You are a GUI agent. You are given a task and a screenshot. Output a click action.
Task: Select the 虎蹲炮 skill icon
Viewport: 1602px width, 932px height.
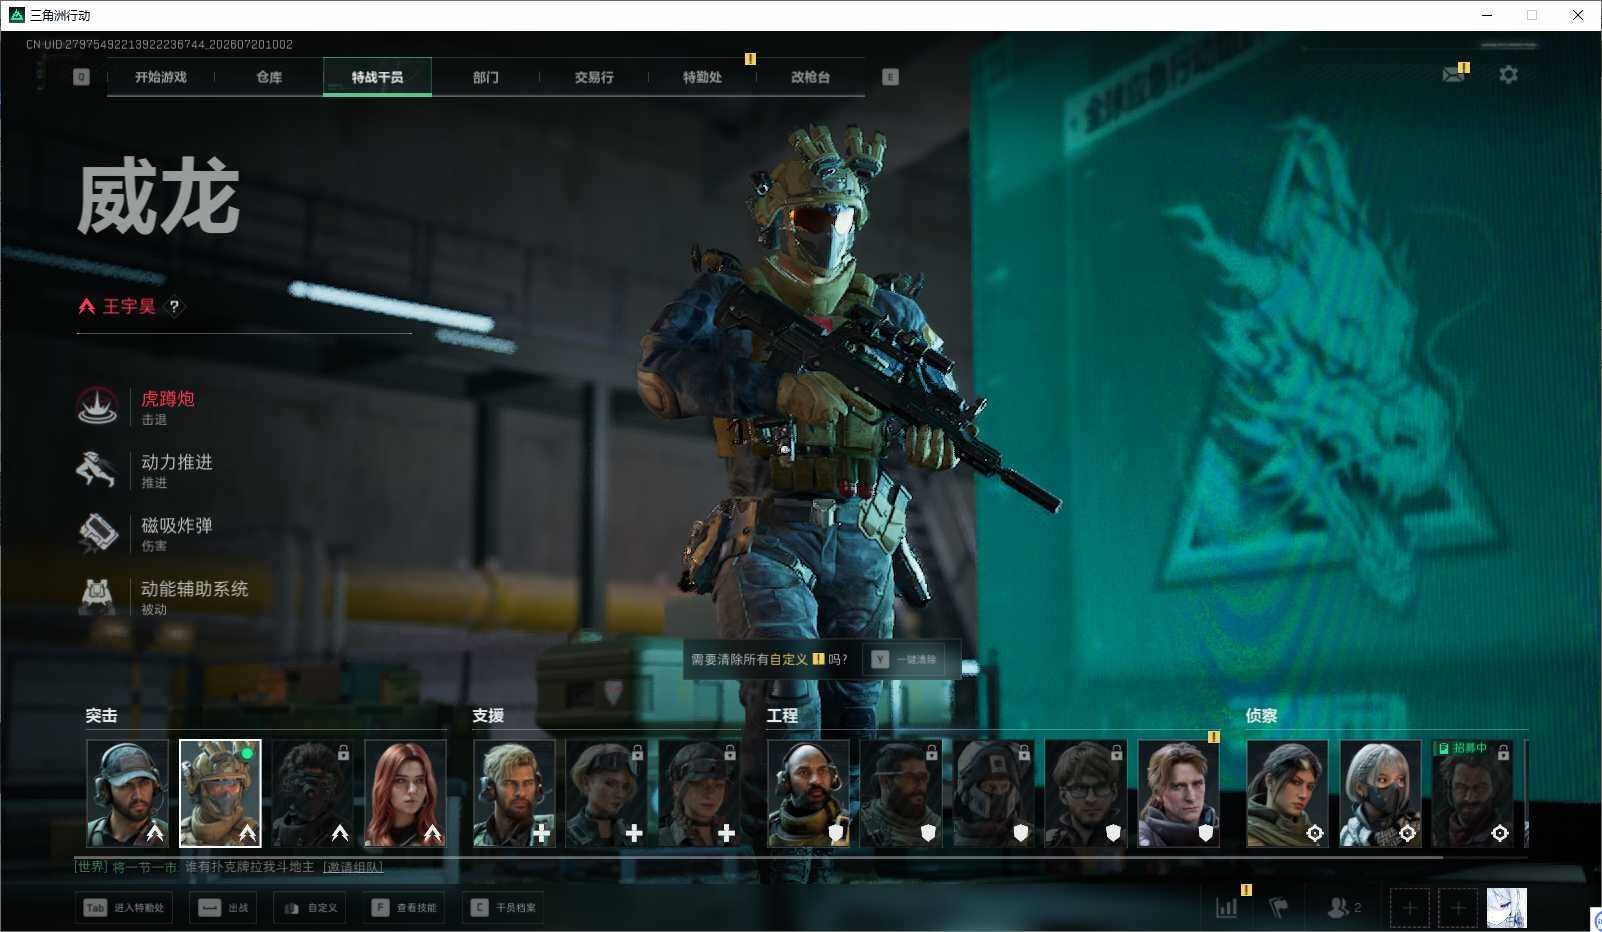(97, 406)
